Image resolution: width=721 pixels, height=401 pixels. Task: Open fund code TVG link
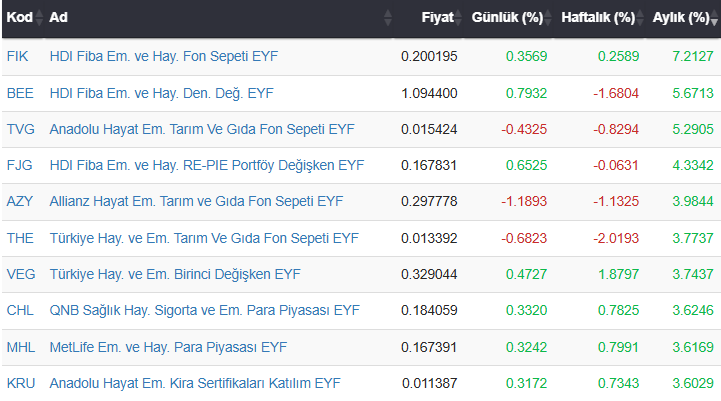(21, 129)
